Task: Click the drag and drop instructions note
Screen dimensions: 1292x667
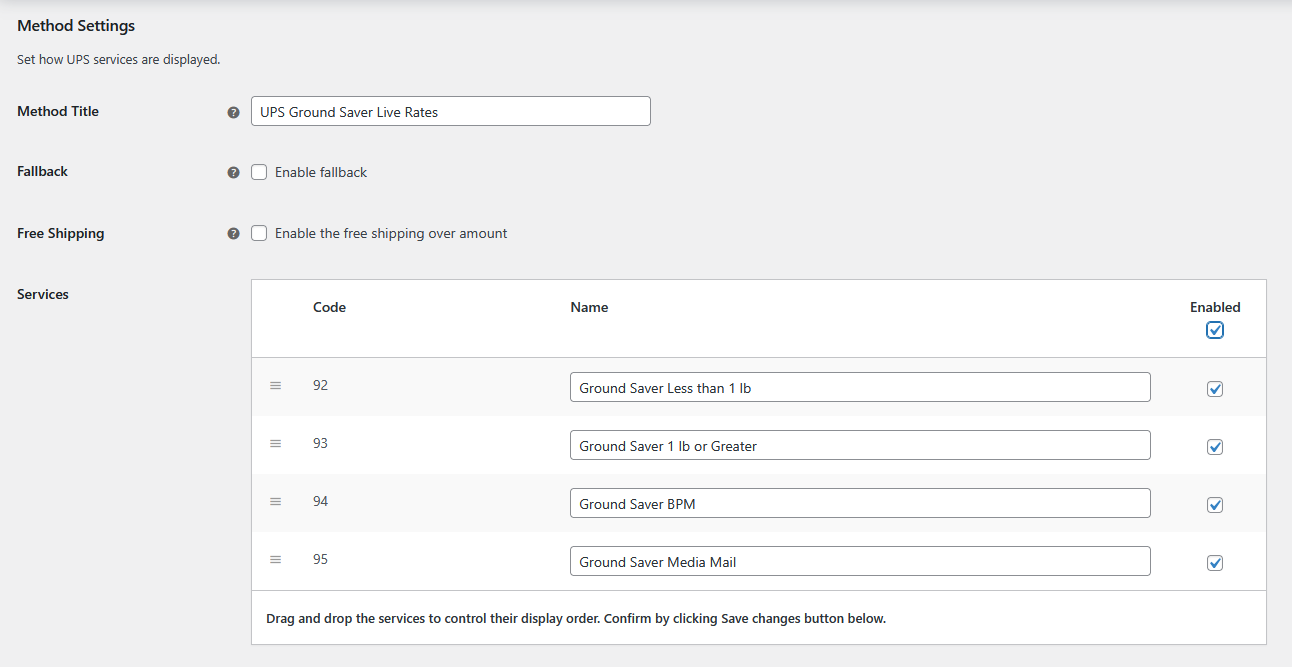Action: pyautogui.click(x=576, y=618)
